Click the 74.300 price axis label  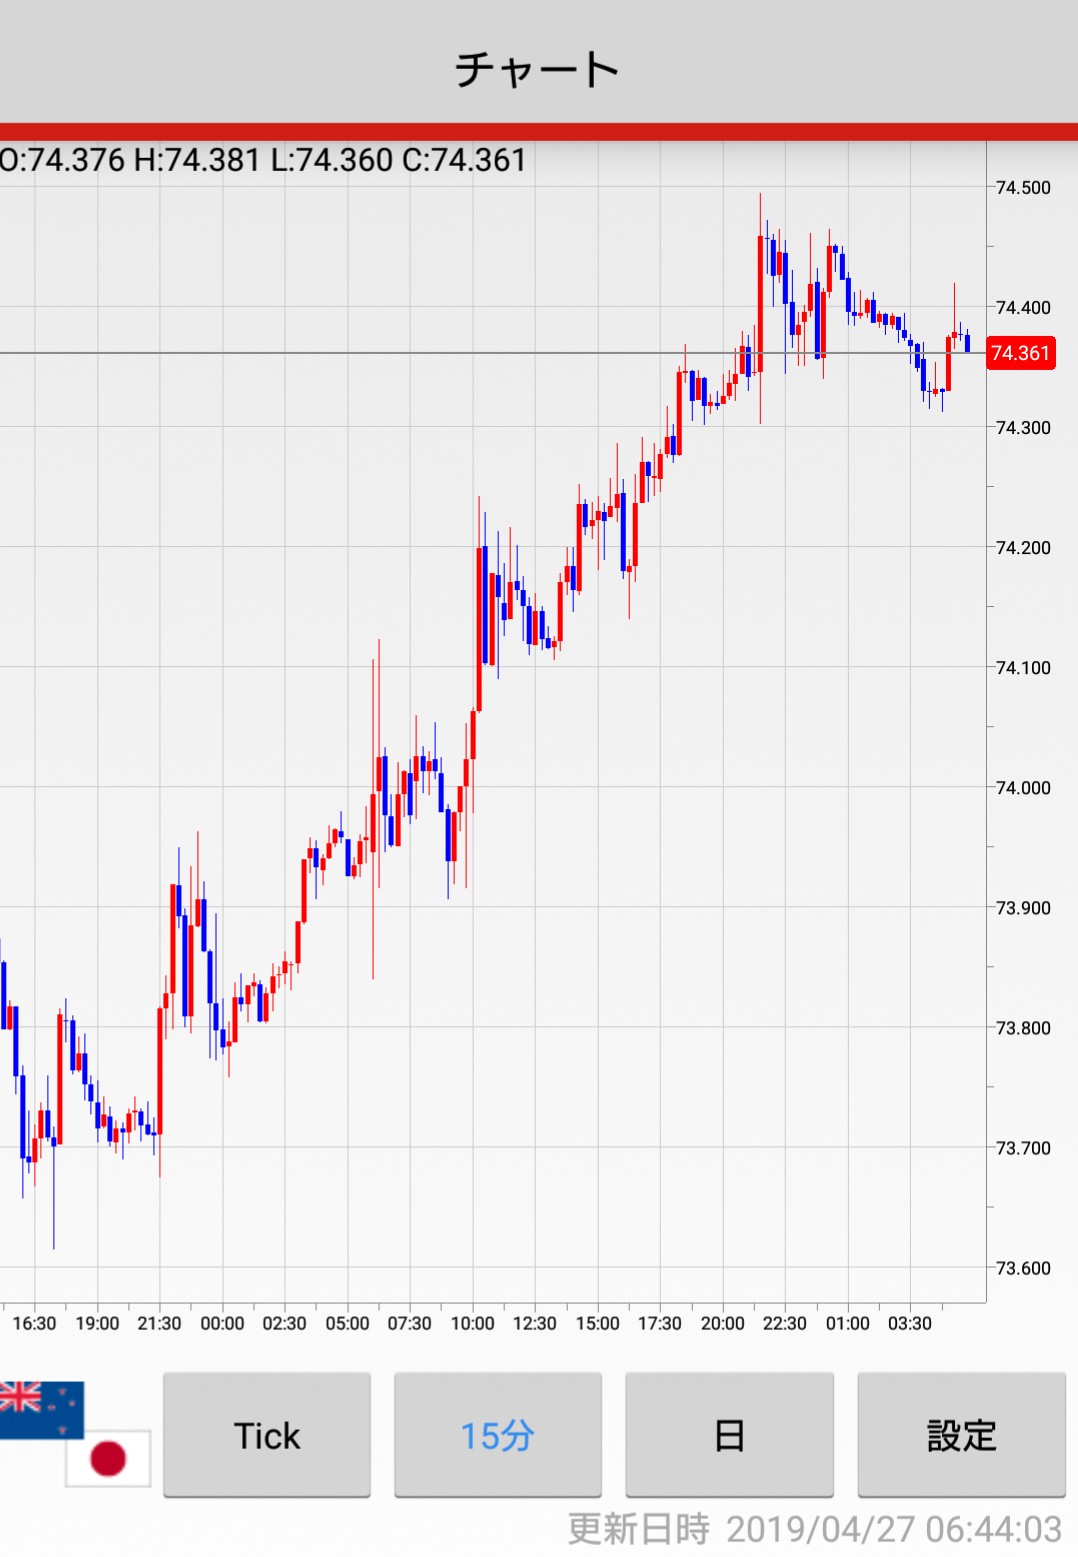click(1023, 428)
